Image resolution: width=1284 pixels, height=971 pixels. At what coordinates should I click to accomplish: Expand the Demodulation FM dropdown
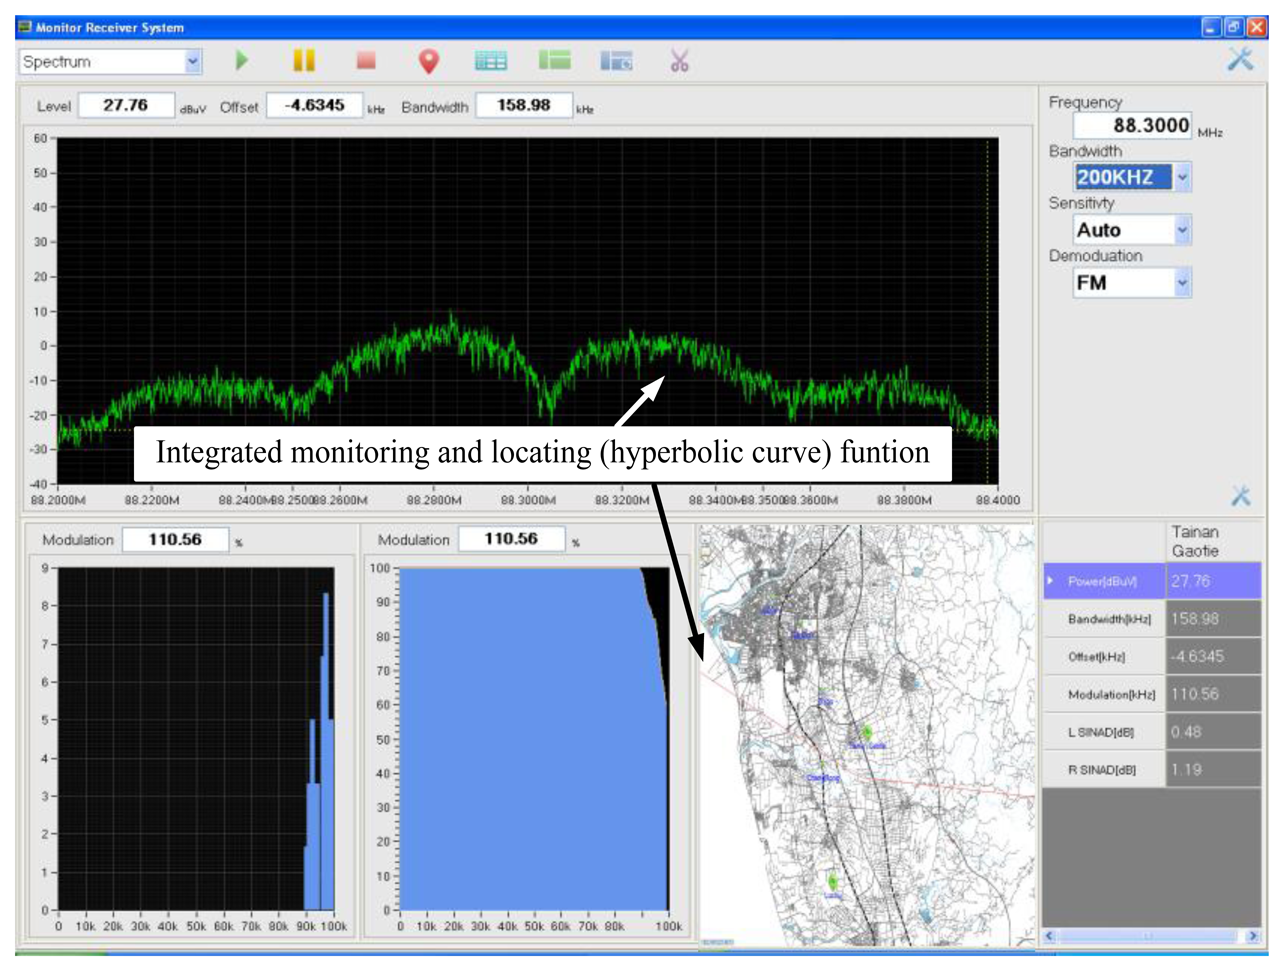tap(1182, 283)
